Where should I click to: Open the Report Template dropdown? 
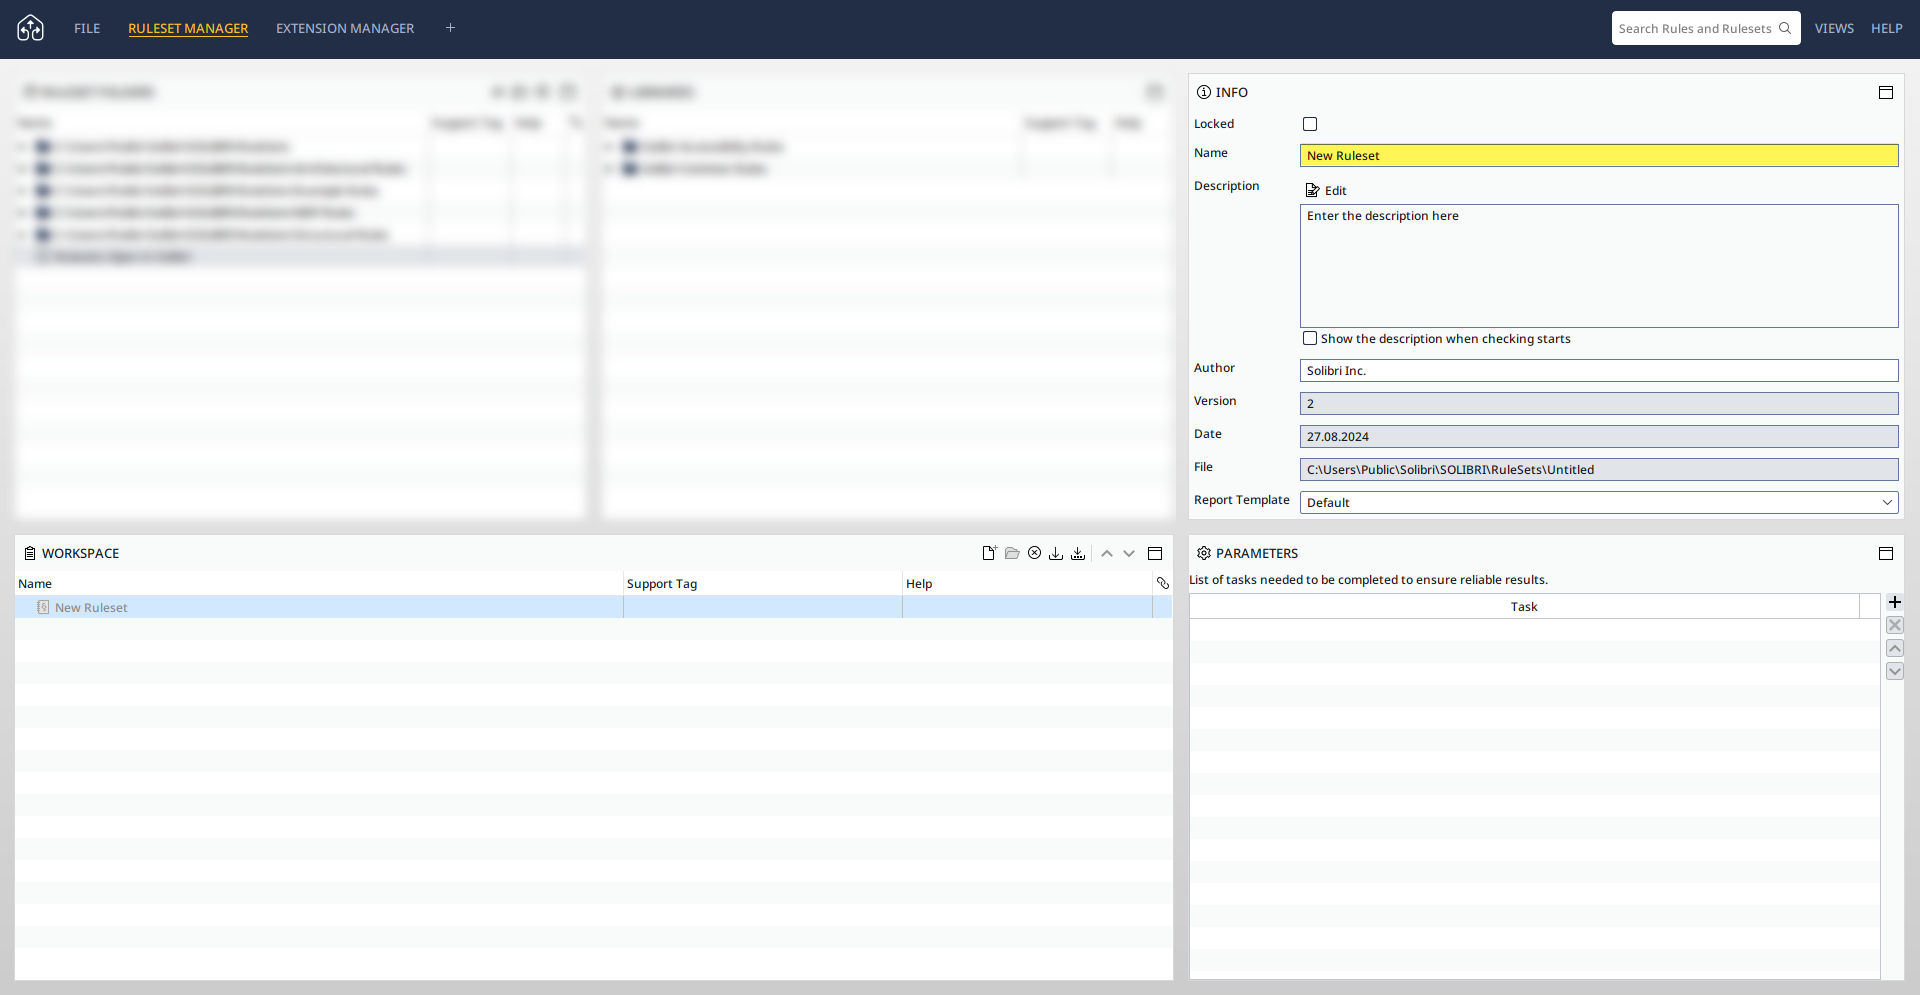1599,502
